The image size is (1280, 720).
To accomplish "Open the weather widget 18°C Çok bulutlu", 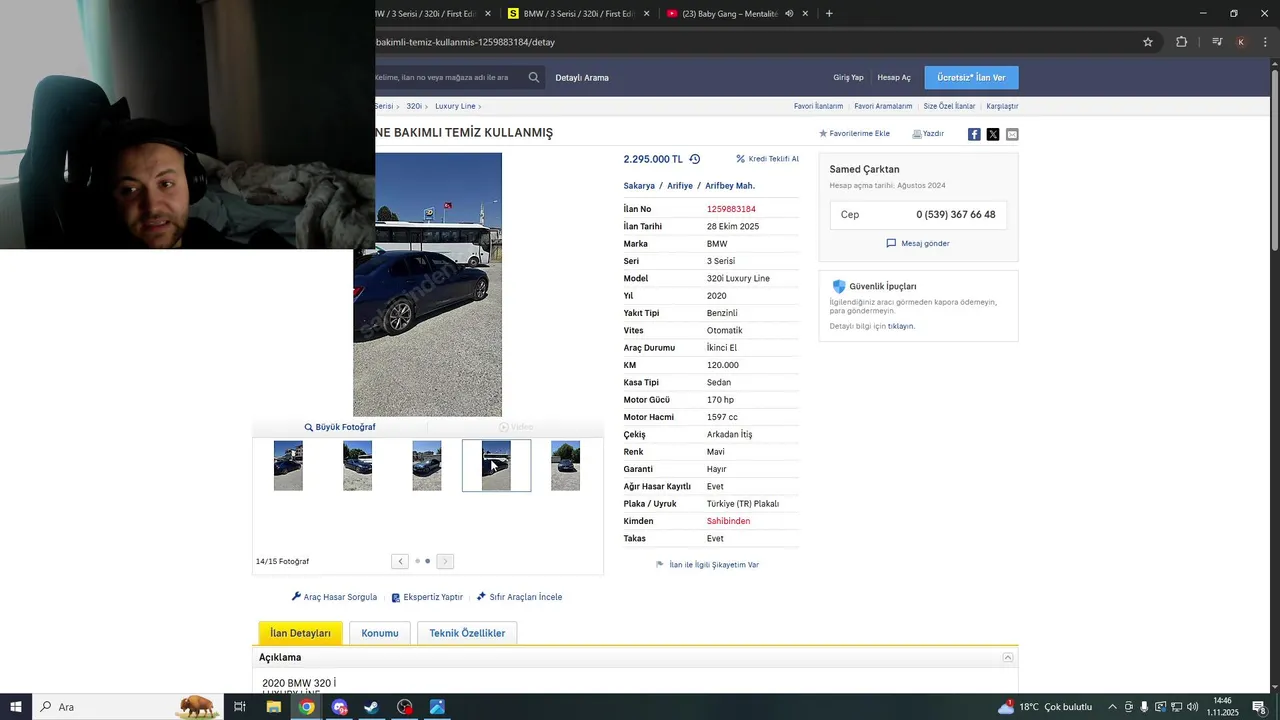I will point(1045,707).
